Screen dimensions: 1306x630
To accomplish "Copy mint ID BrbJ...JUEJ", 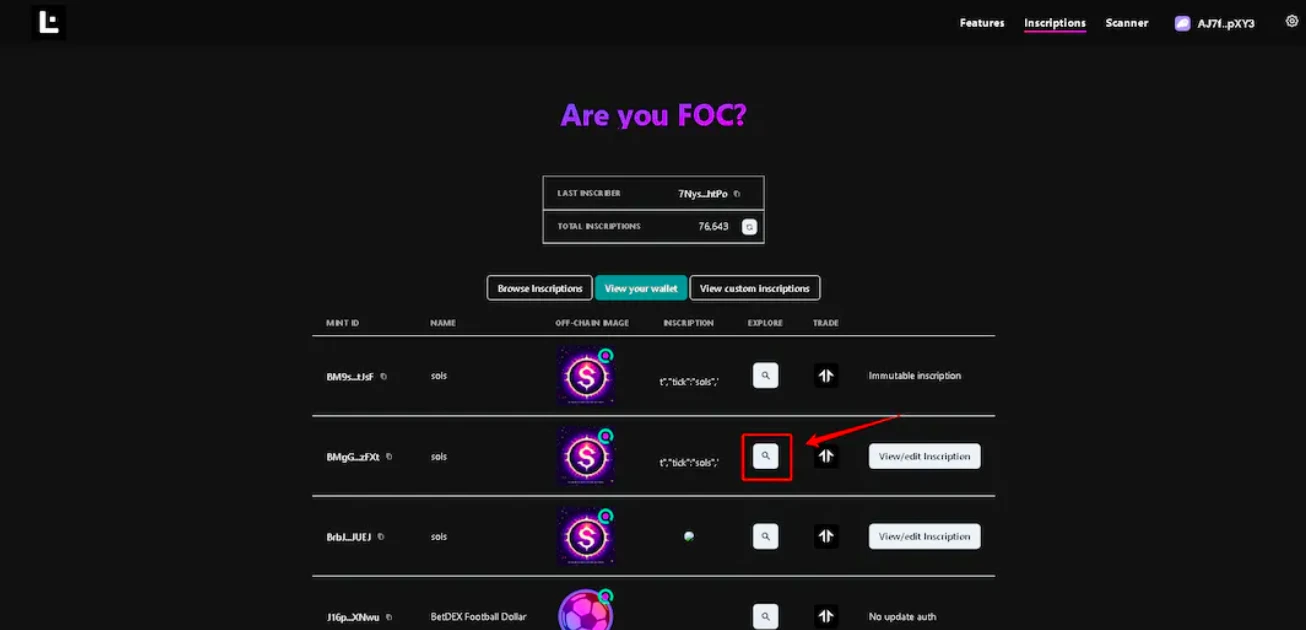I will [x=381, y=537].
